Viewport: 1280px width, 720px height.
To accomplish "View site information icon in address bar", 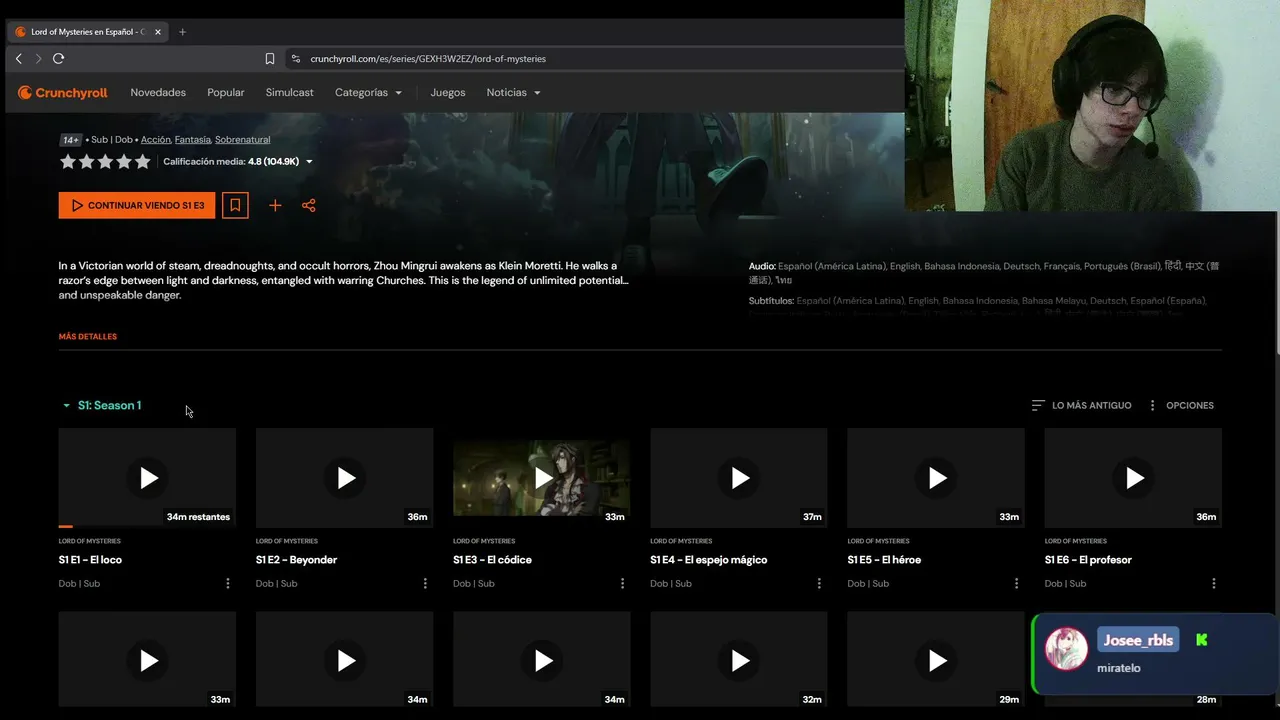I will click(295, 59).
